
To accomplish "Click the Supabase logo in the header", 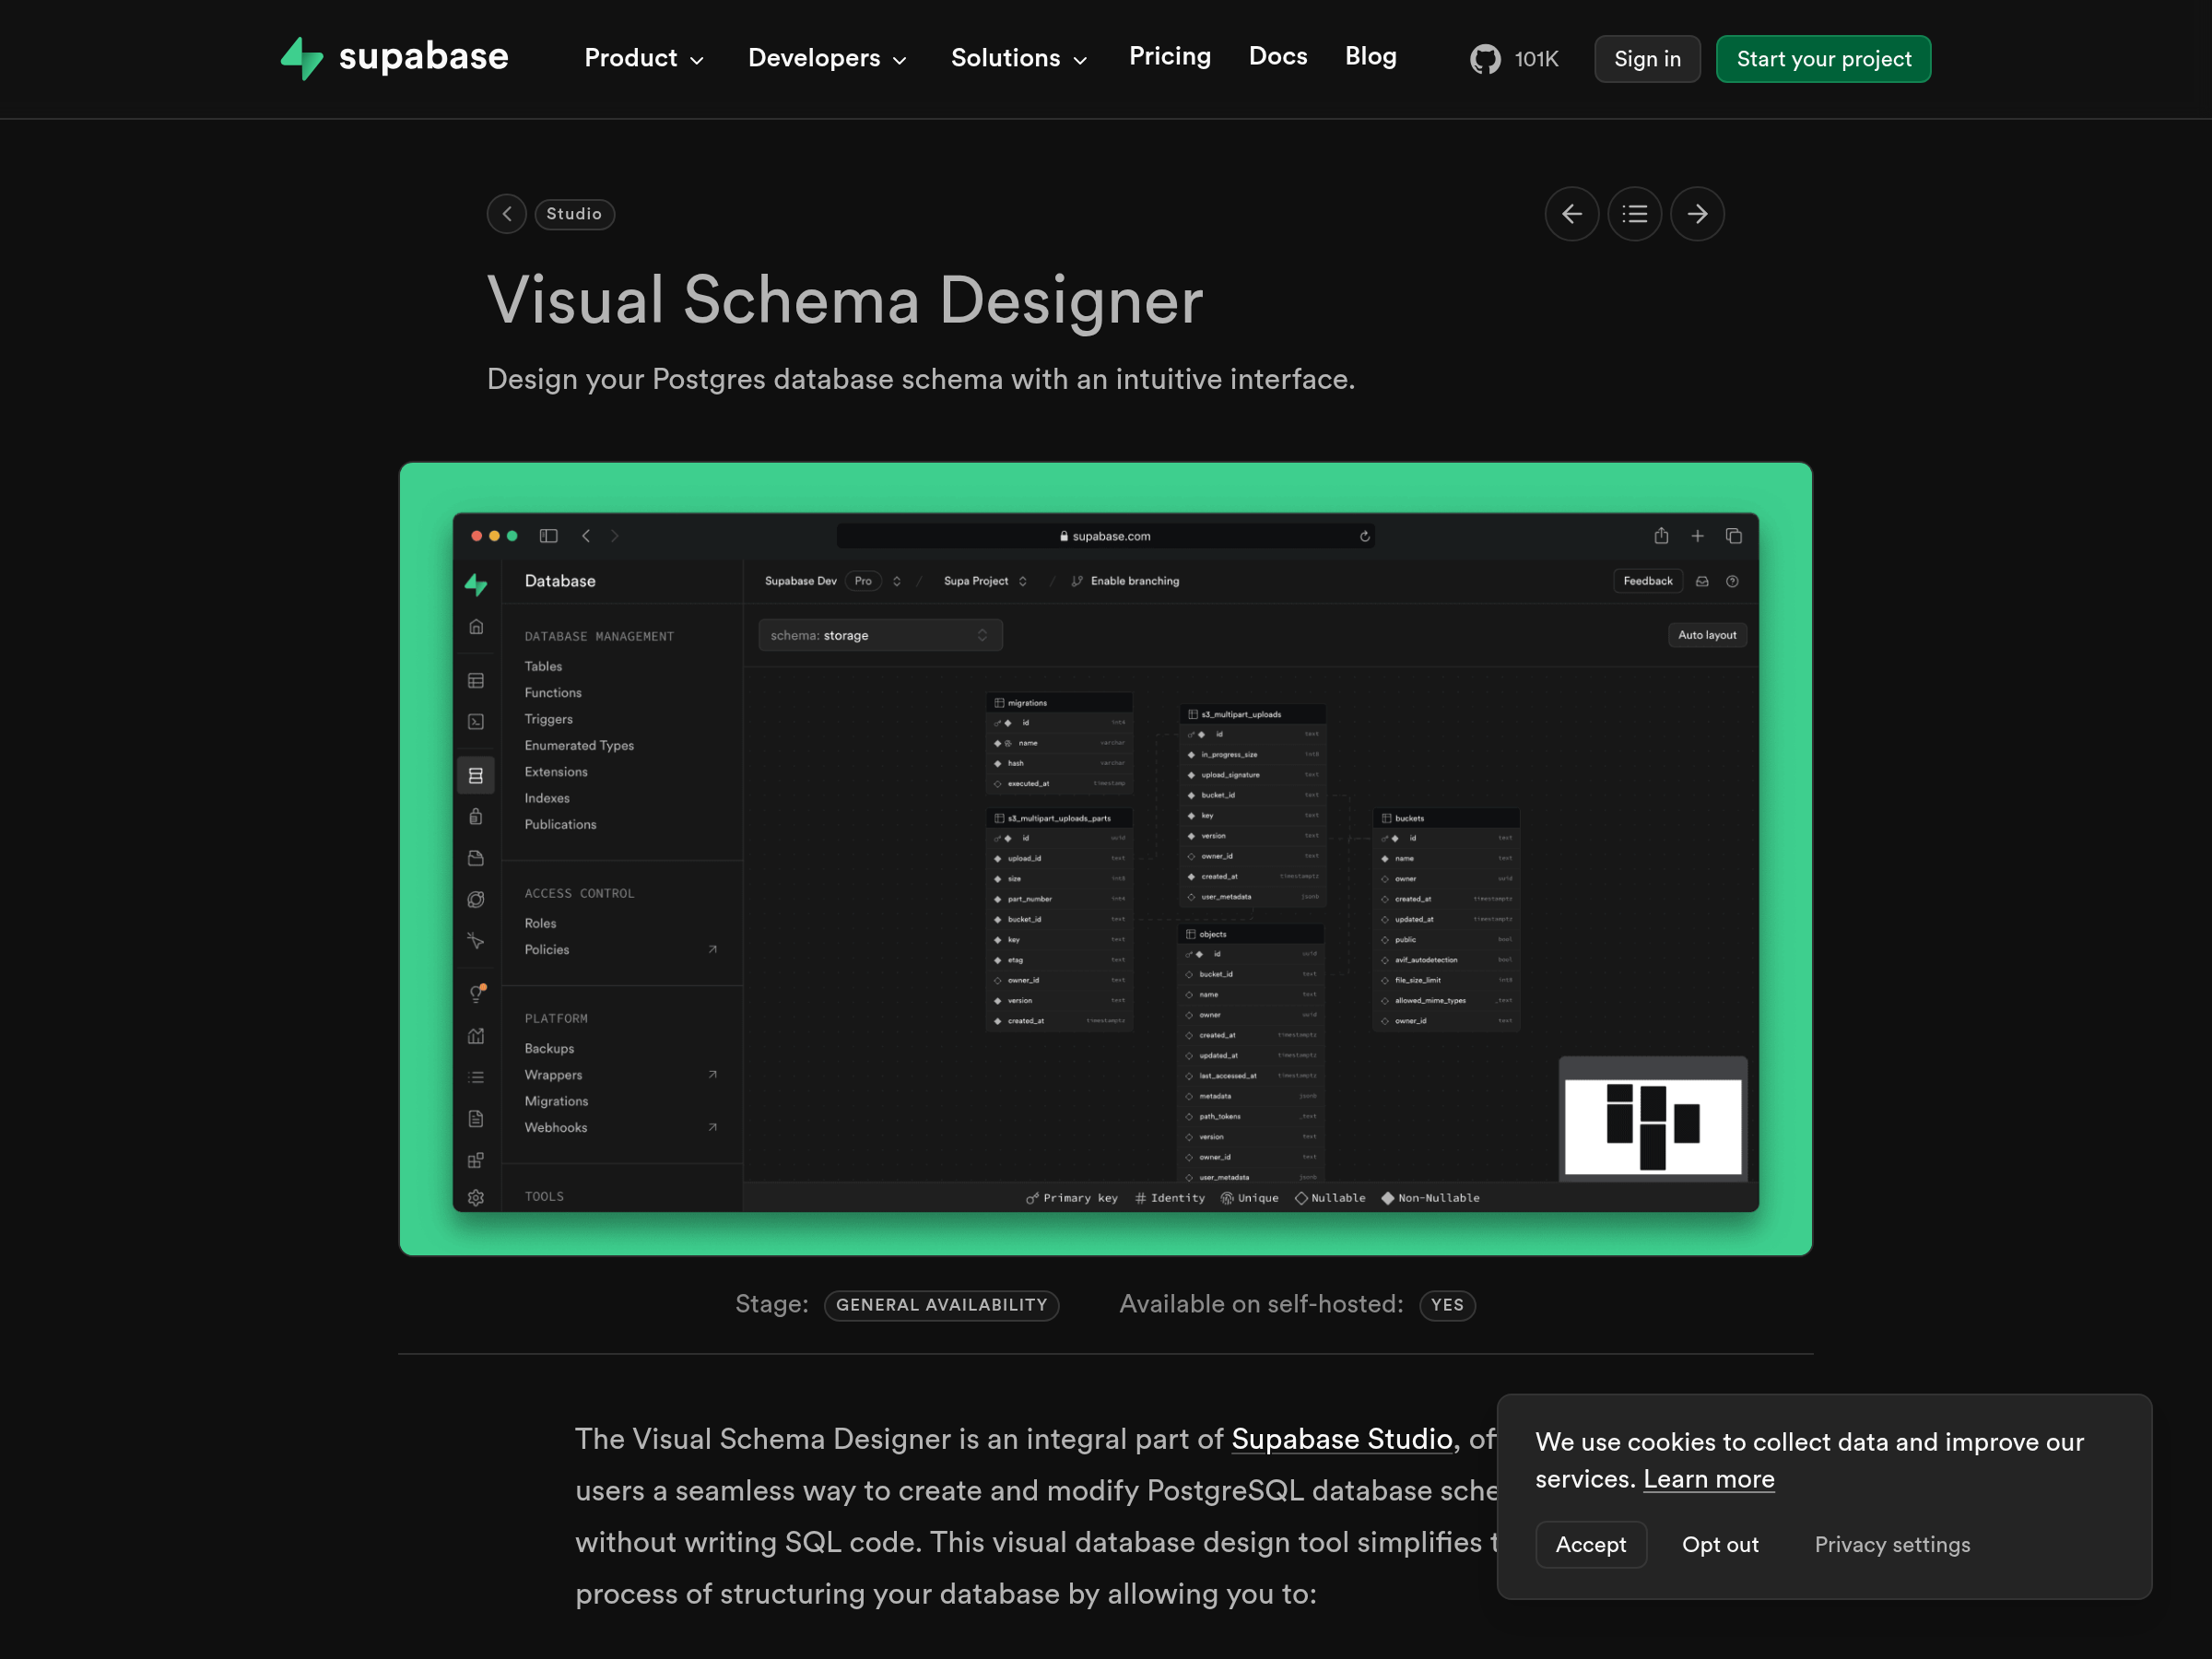I will [394, 57].
